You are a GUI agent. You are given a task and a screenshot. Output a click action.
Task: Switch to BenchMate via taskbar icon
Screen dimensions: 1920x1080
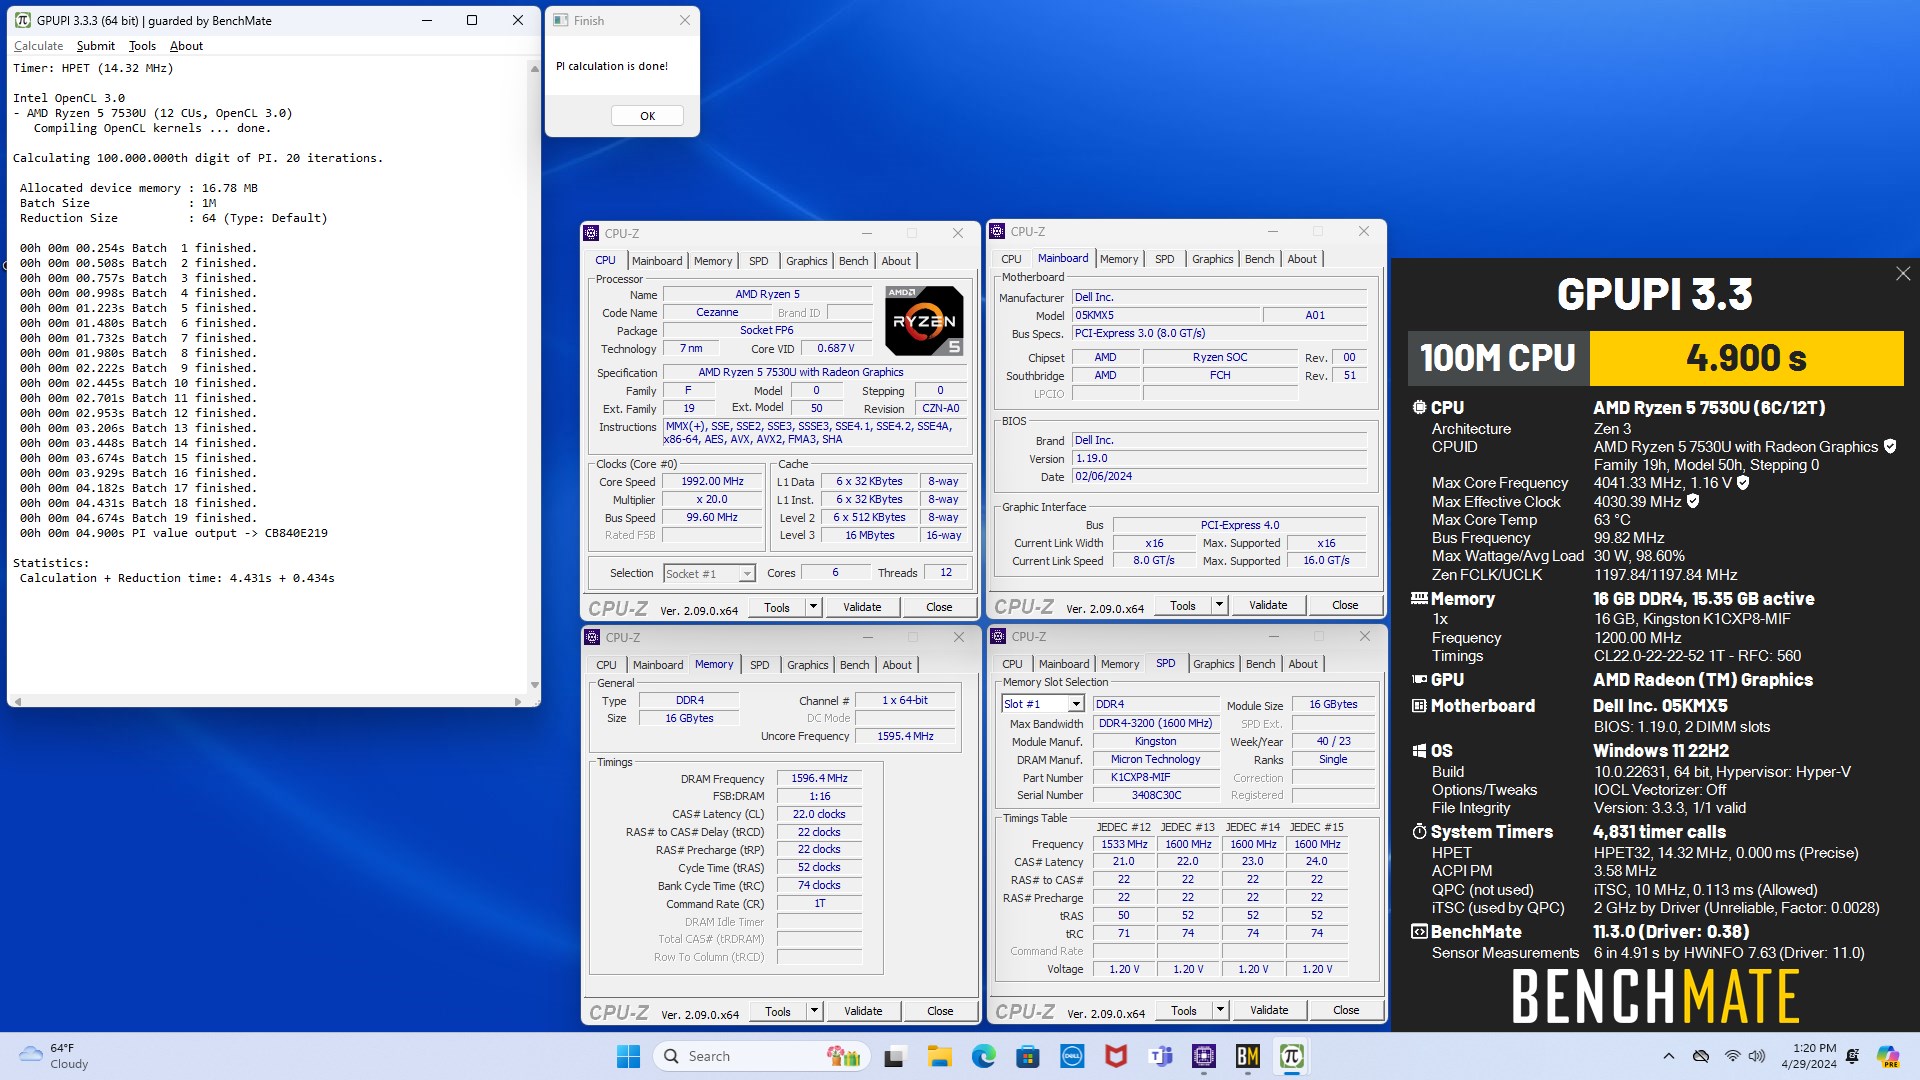(x=1248, y=1056)
